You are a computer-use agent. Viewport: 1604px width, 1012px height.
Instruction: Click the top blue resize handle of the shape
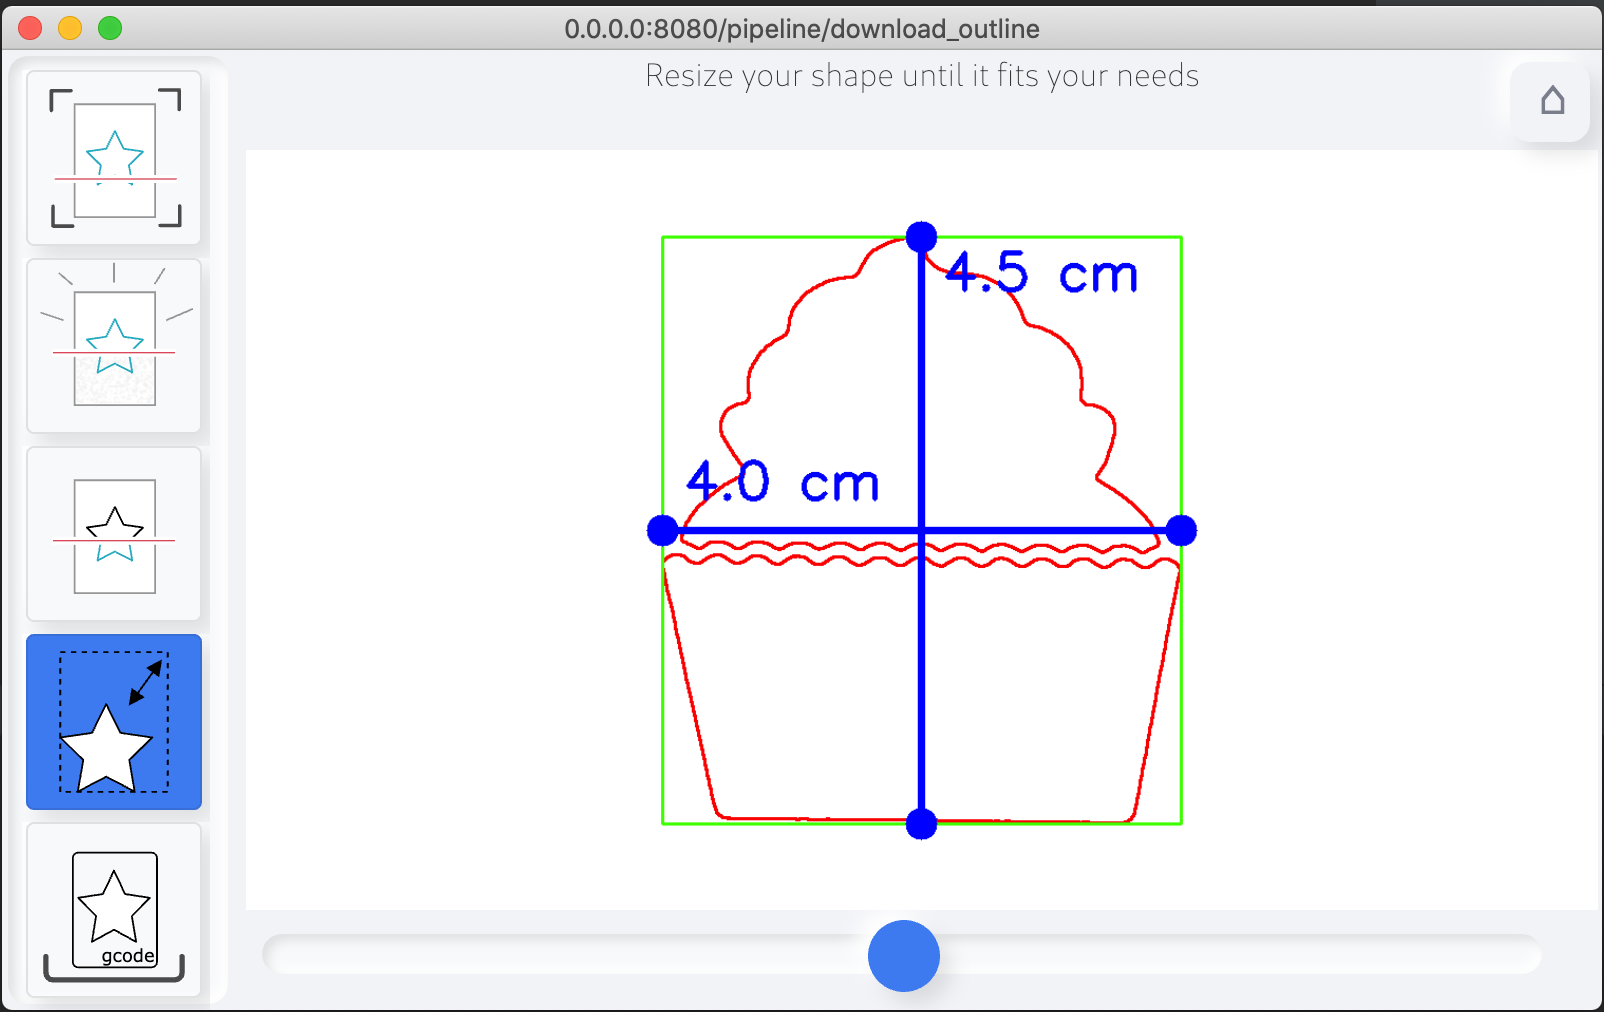click(x=921, y=237)
